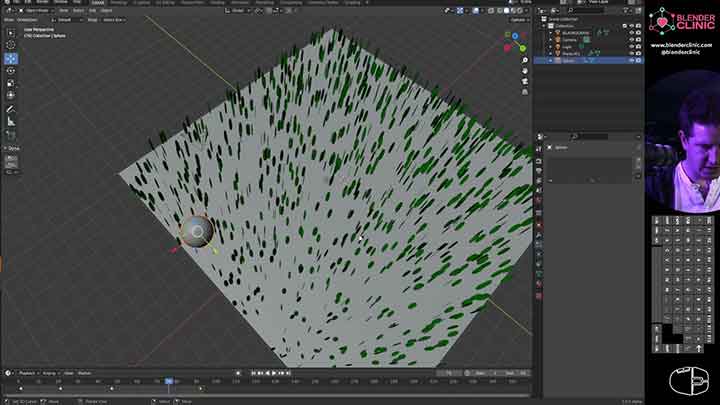
Task: Click the green Y axis gizmo ball
Action: point(523,48)
